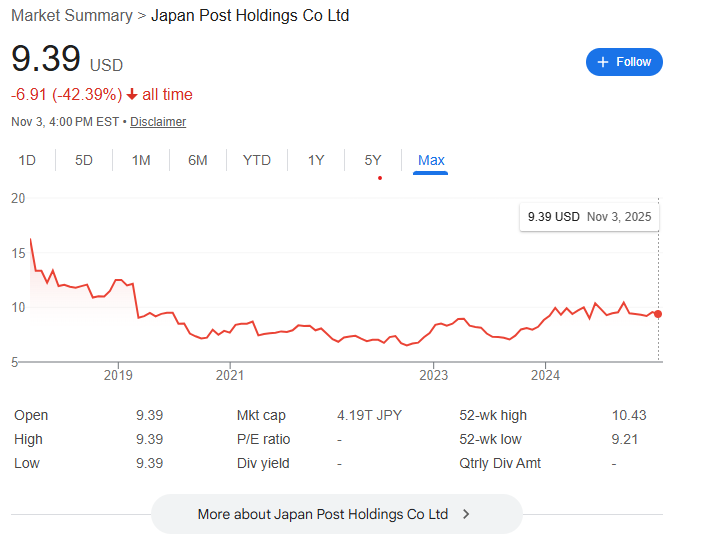The image size is (710, 547).
Task: Switch to the 1M range tab
Action: [x=141, y=160]
